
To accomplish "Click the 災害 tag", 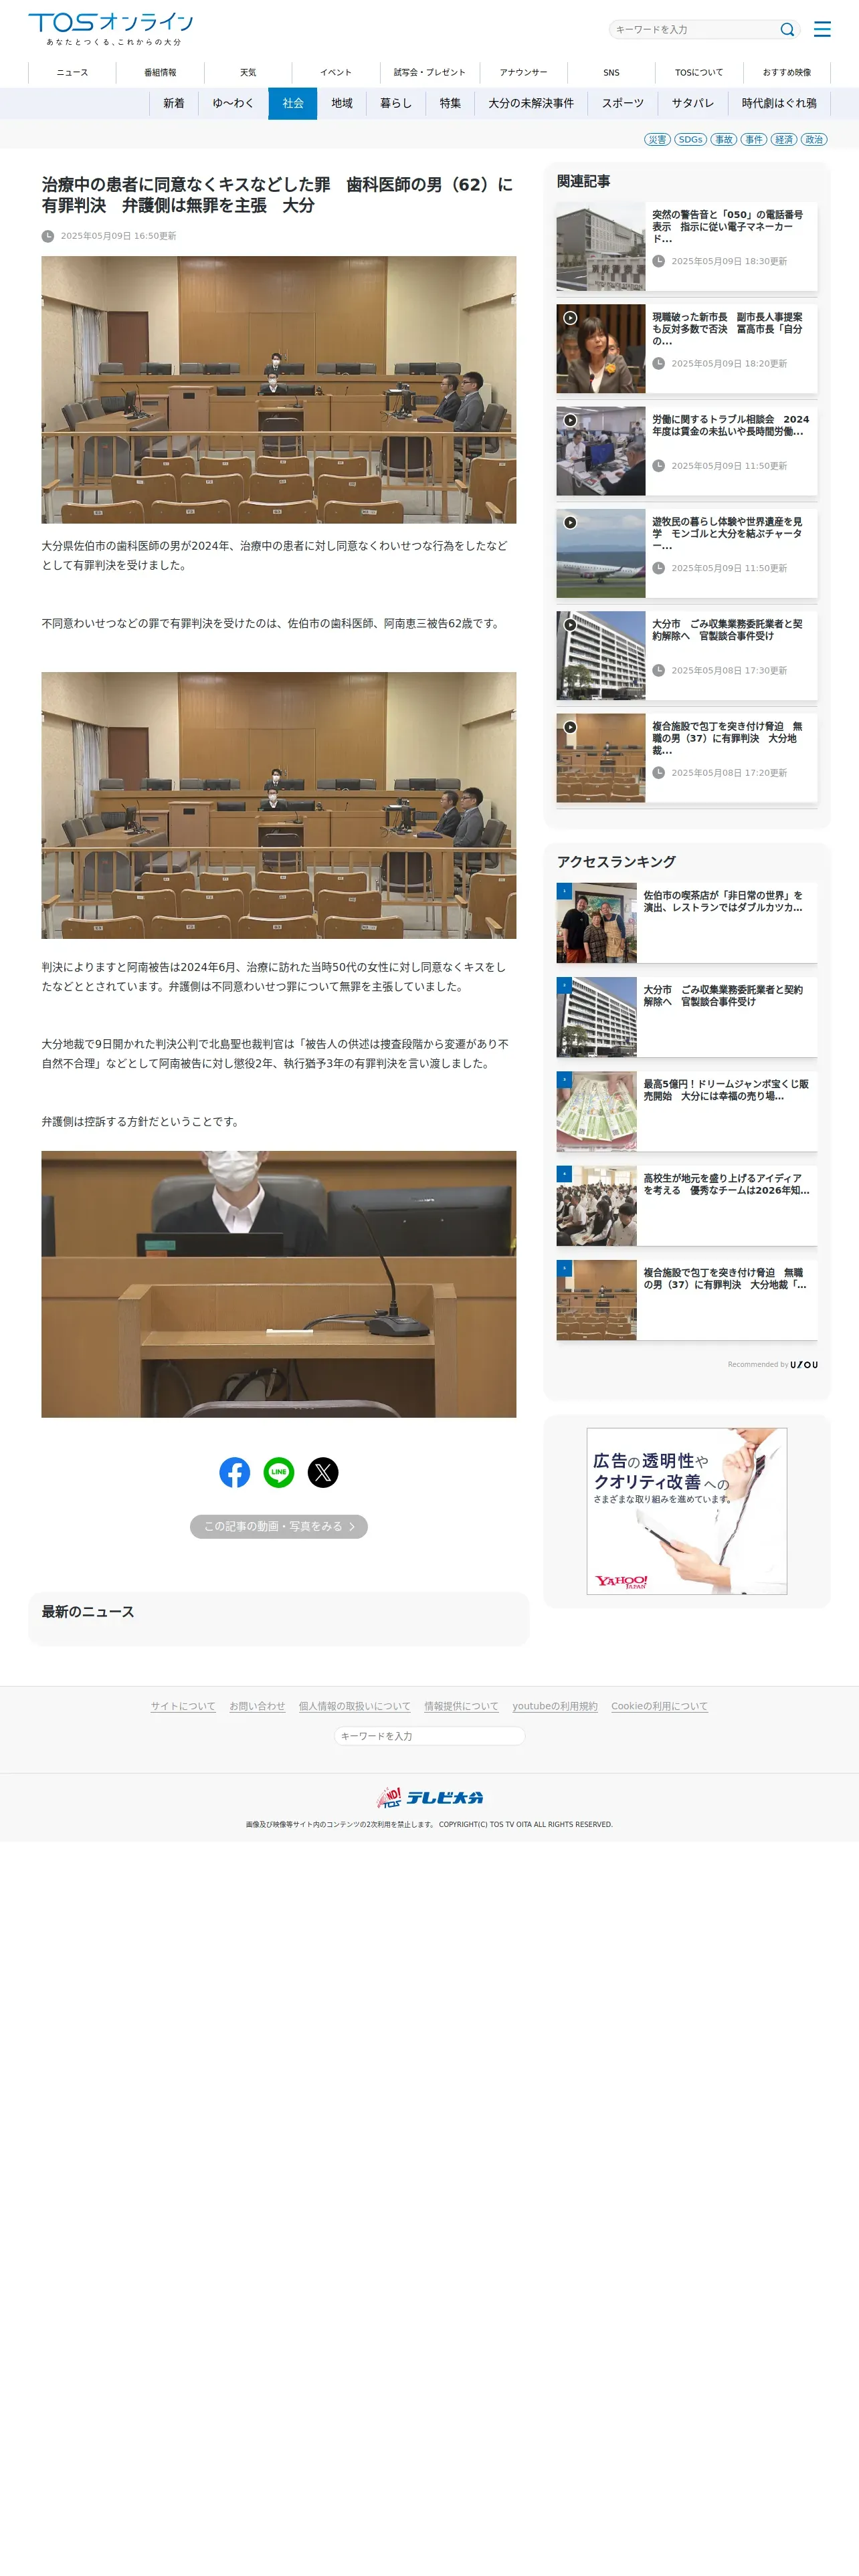I will pyautogui.click(x=657, y=140).
